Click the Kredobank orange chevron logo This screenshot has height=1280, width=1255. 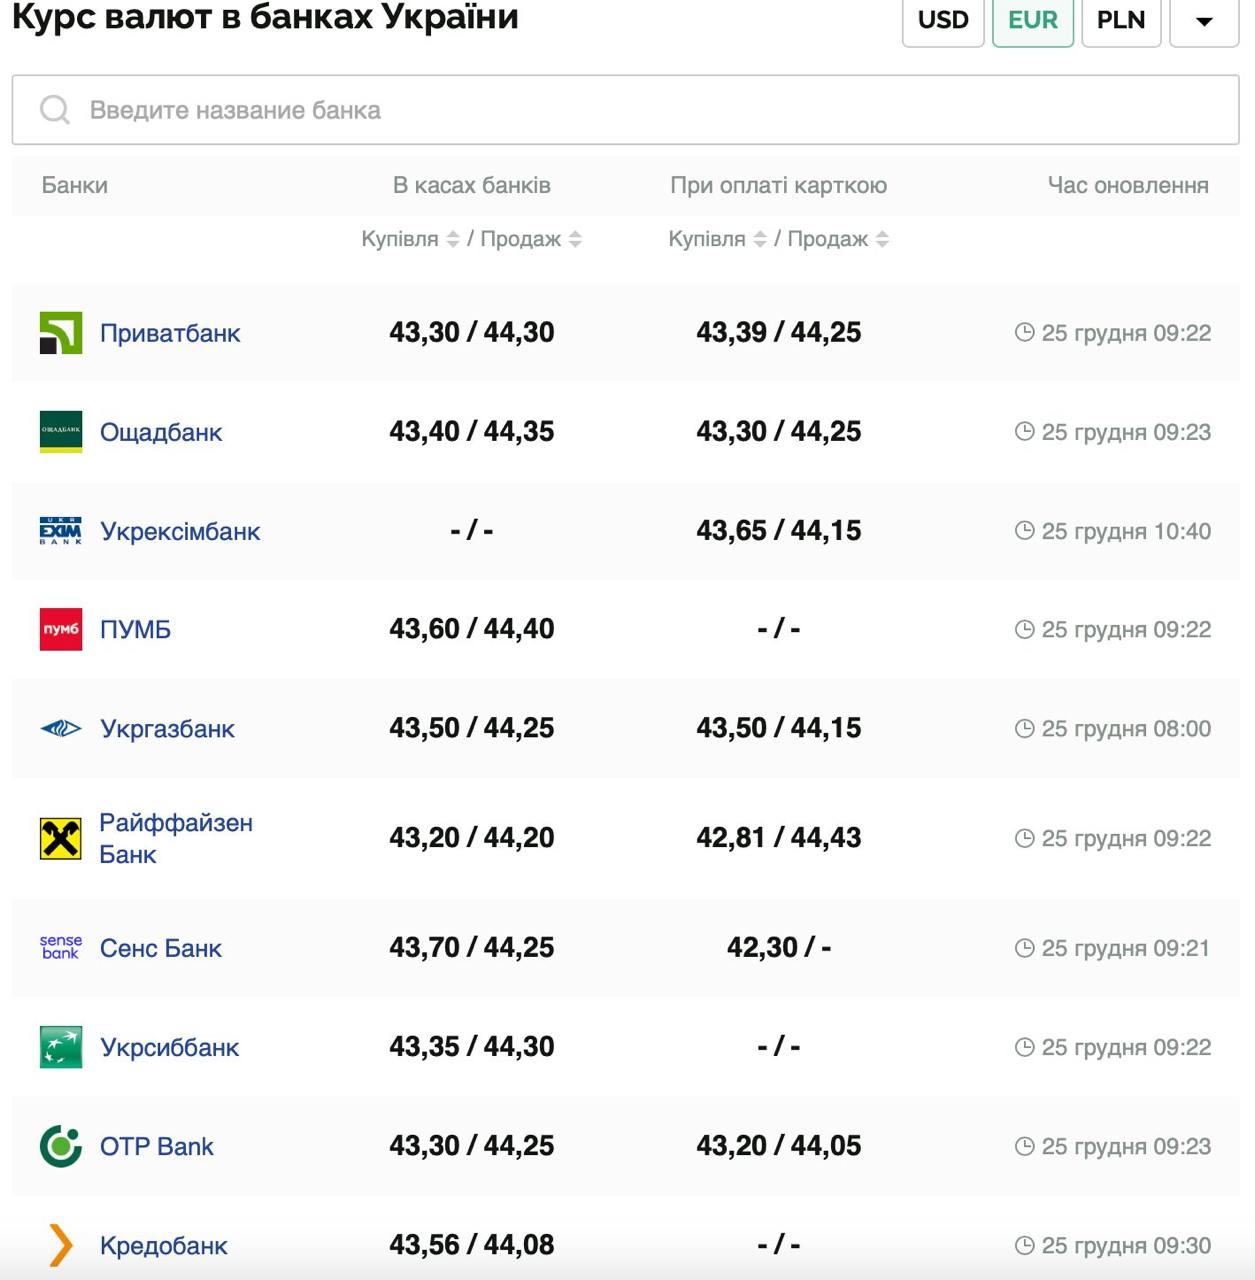[x=60, y=1245]
